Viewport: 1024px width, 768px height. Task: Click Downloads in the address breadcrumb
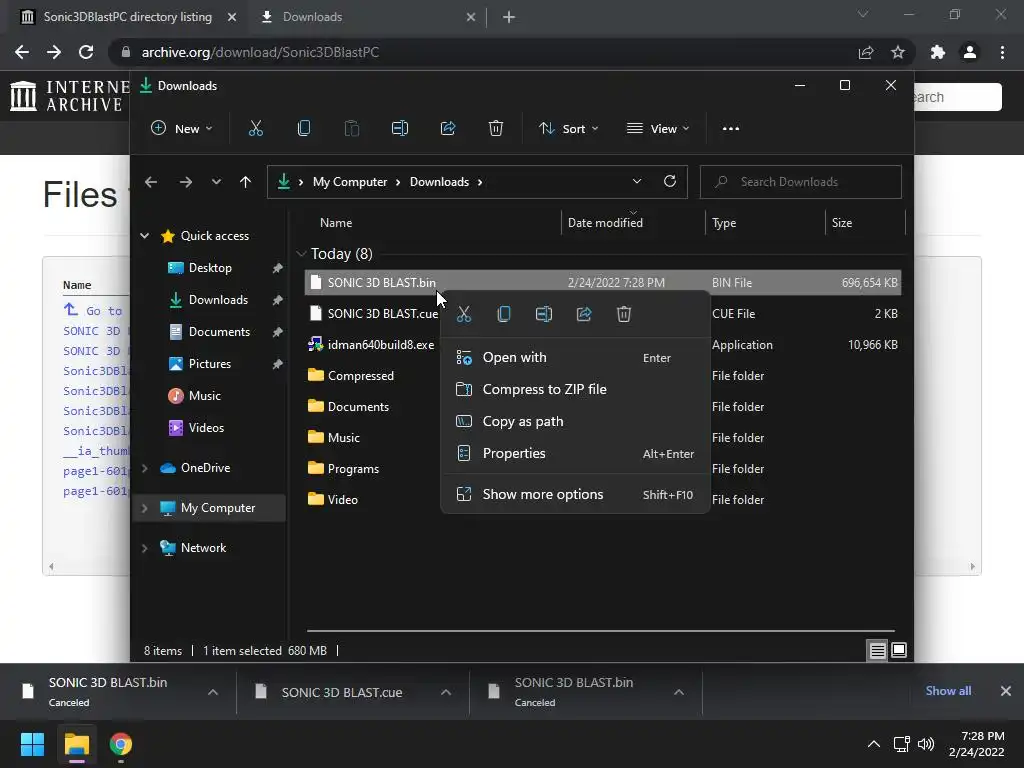(x=440, y=182)
